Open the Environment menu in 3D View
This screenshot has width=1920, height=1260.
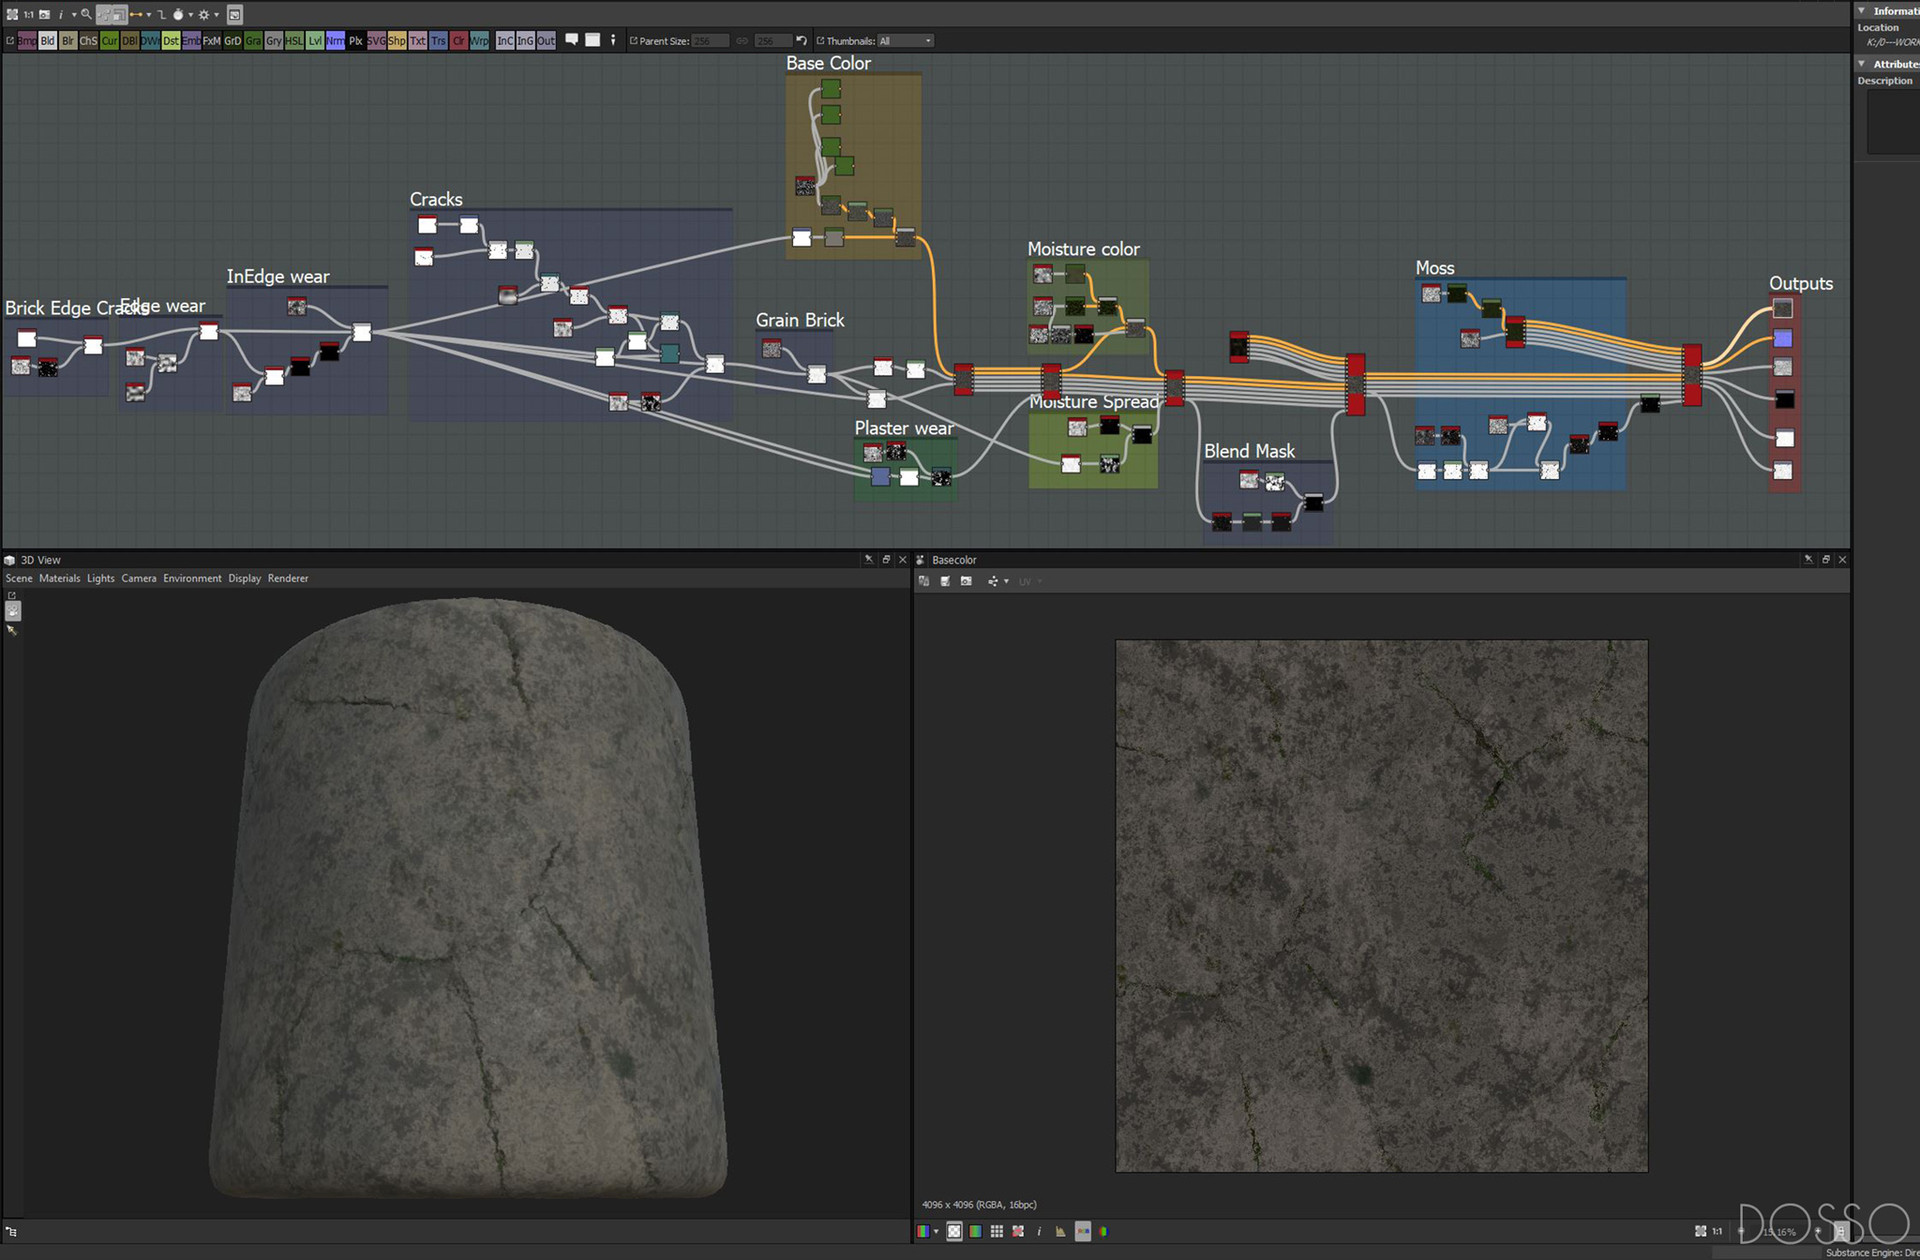point(192,578)
